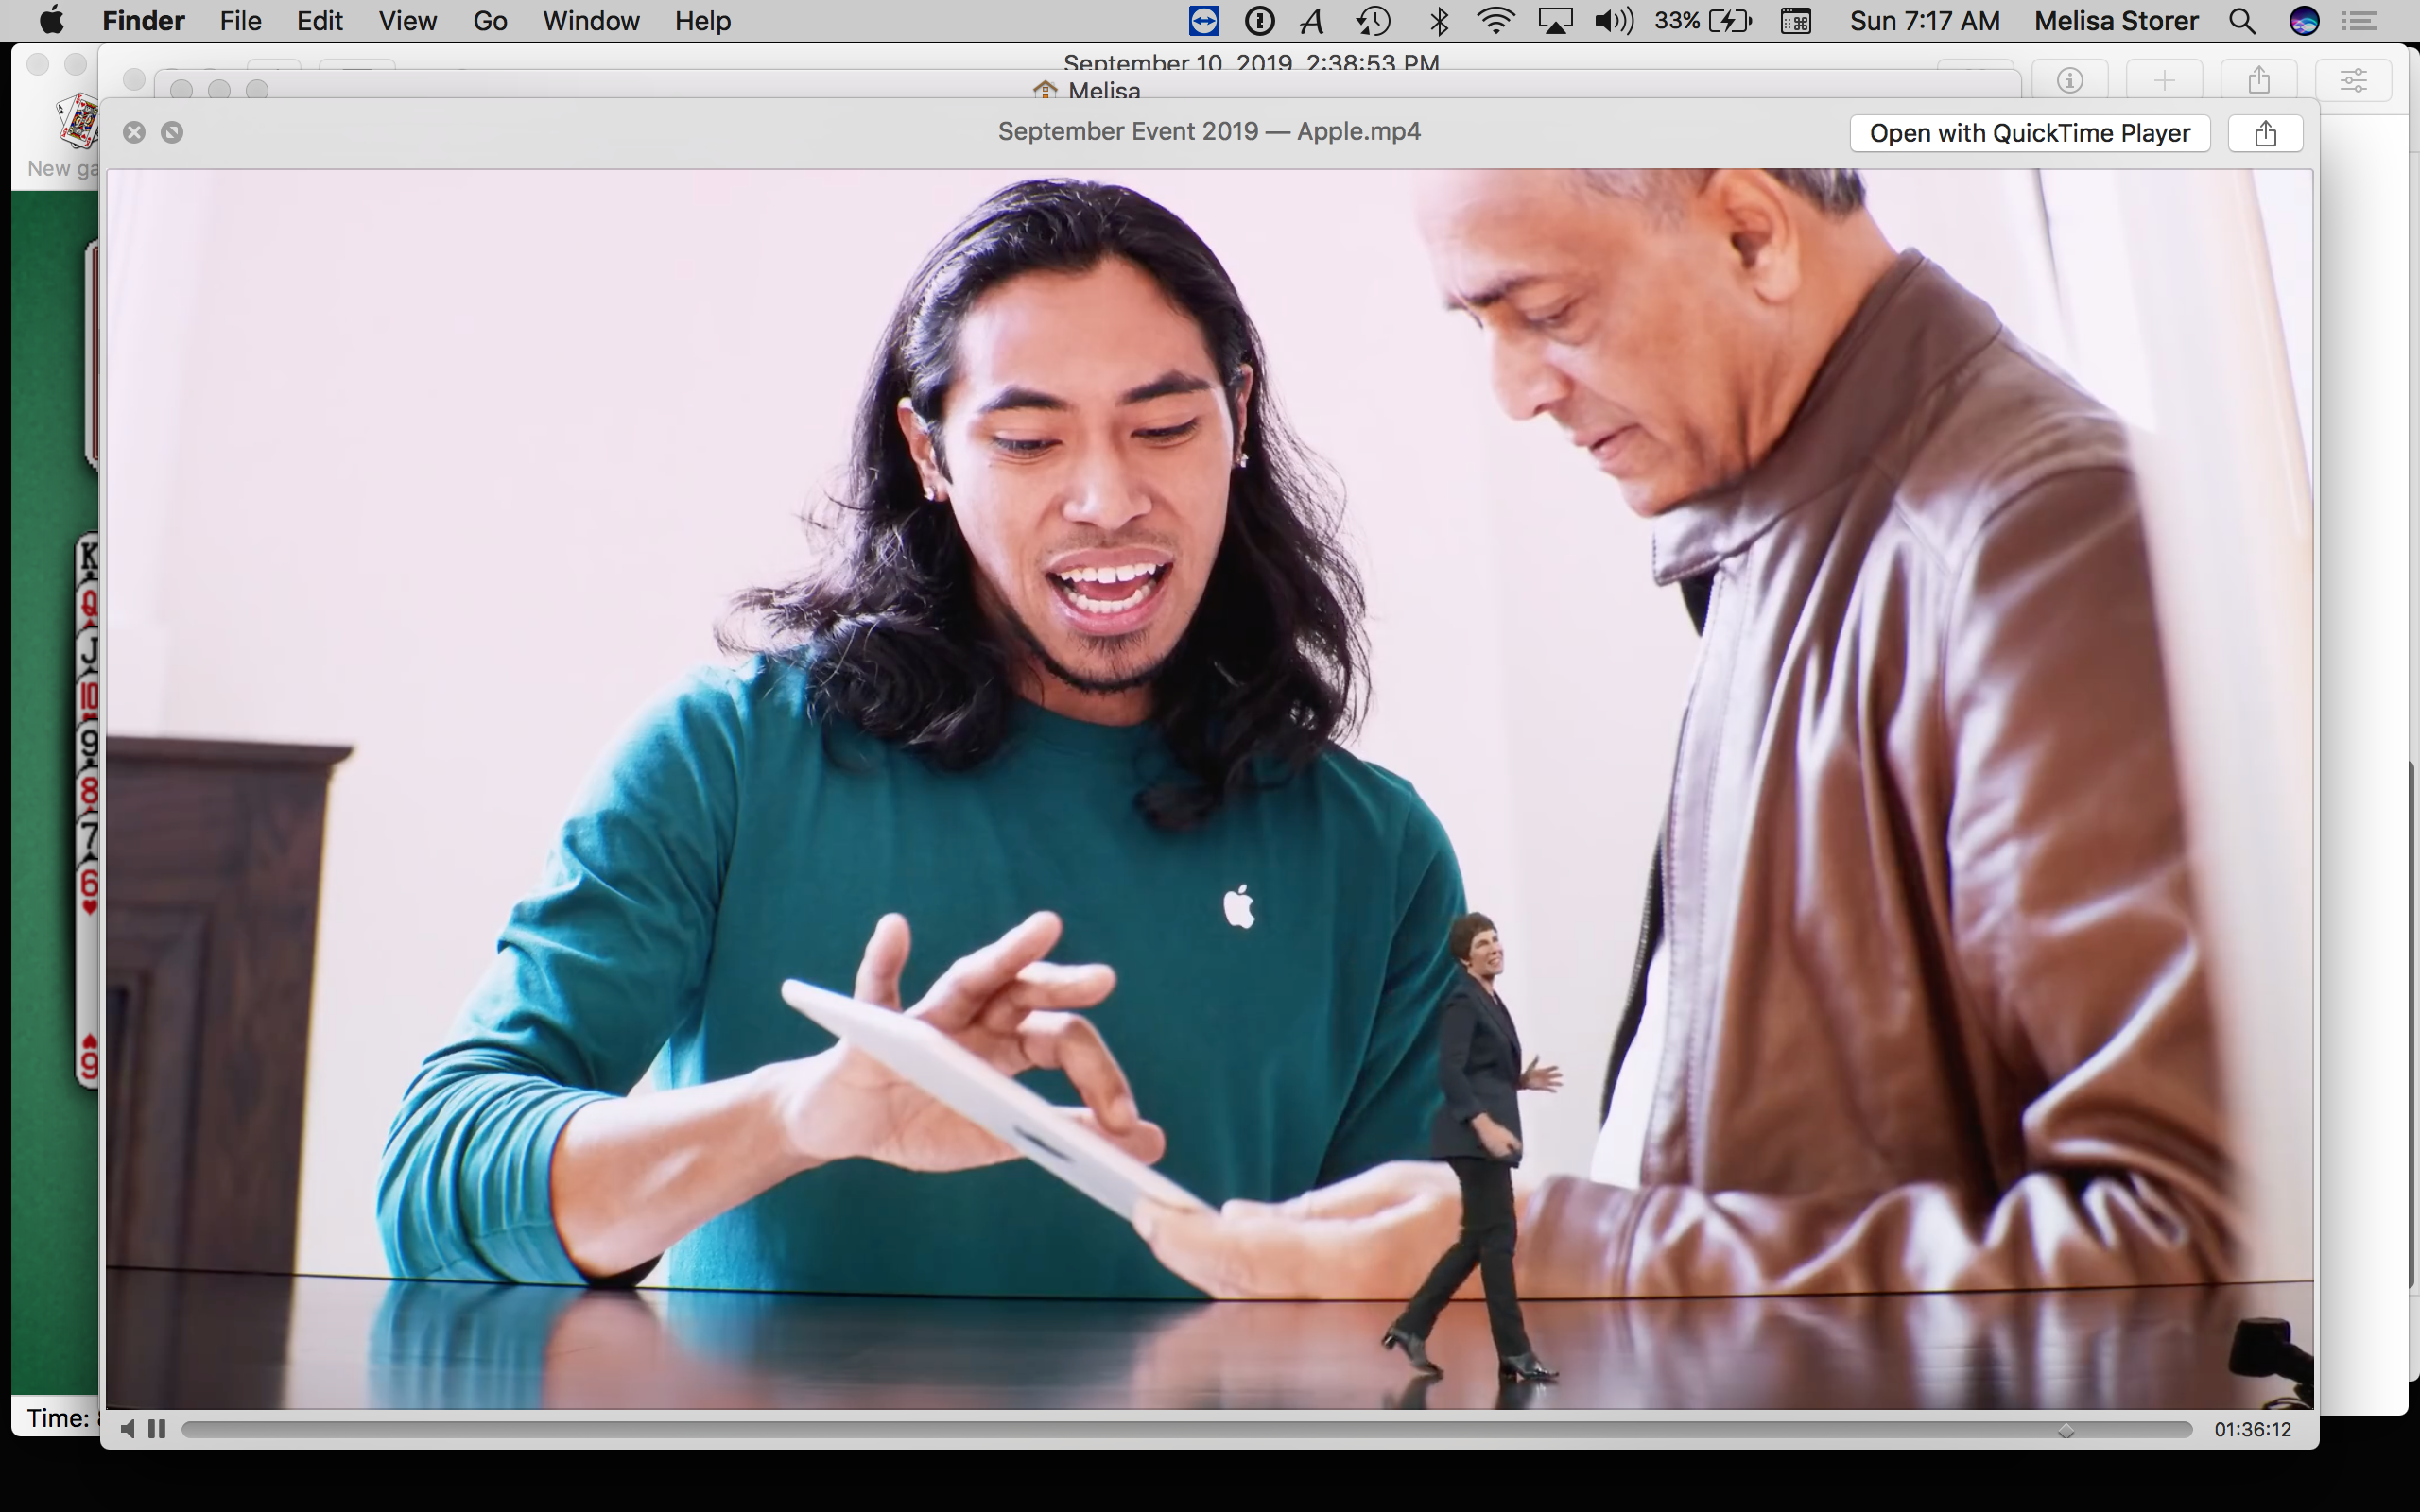Click the Quick Look share icon
The image size is (2420, 1512).
(2265, 133)
